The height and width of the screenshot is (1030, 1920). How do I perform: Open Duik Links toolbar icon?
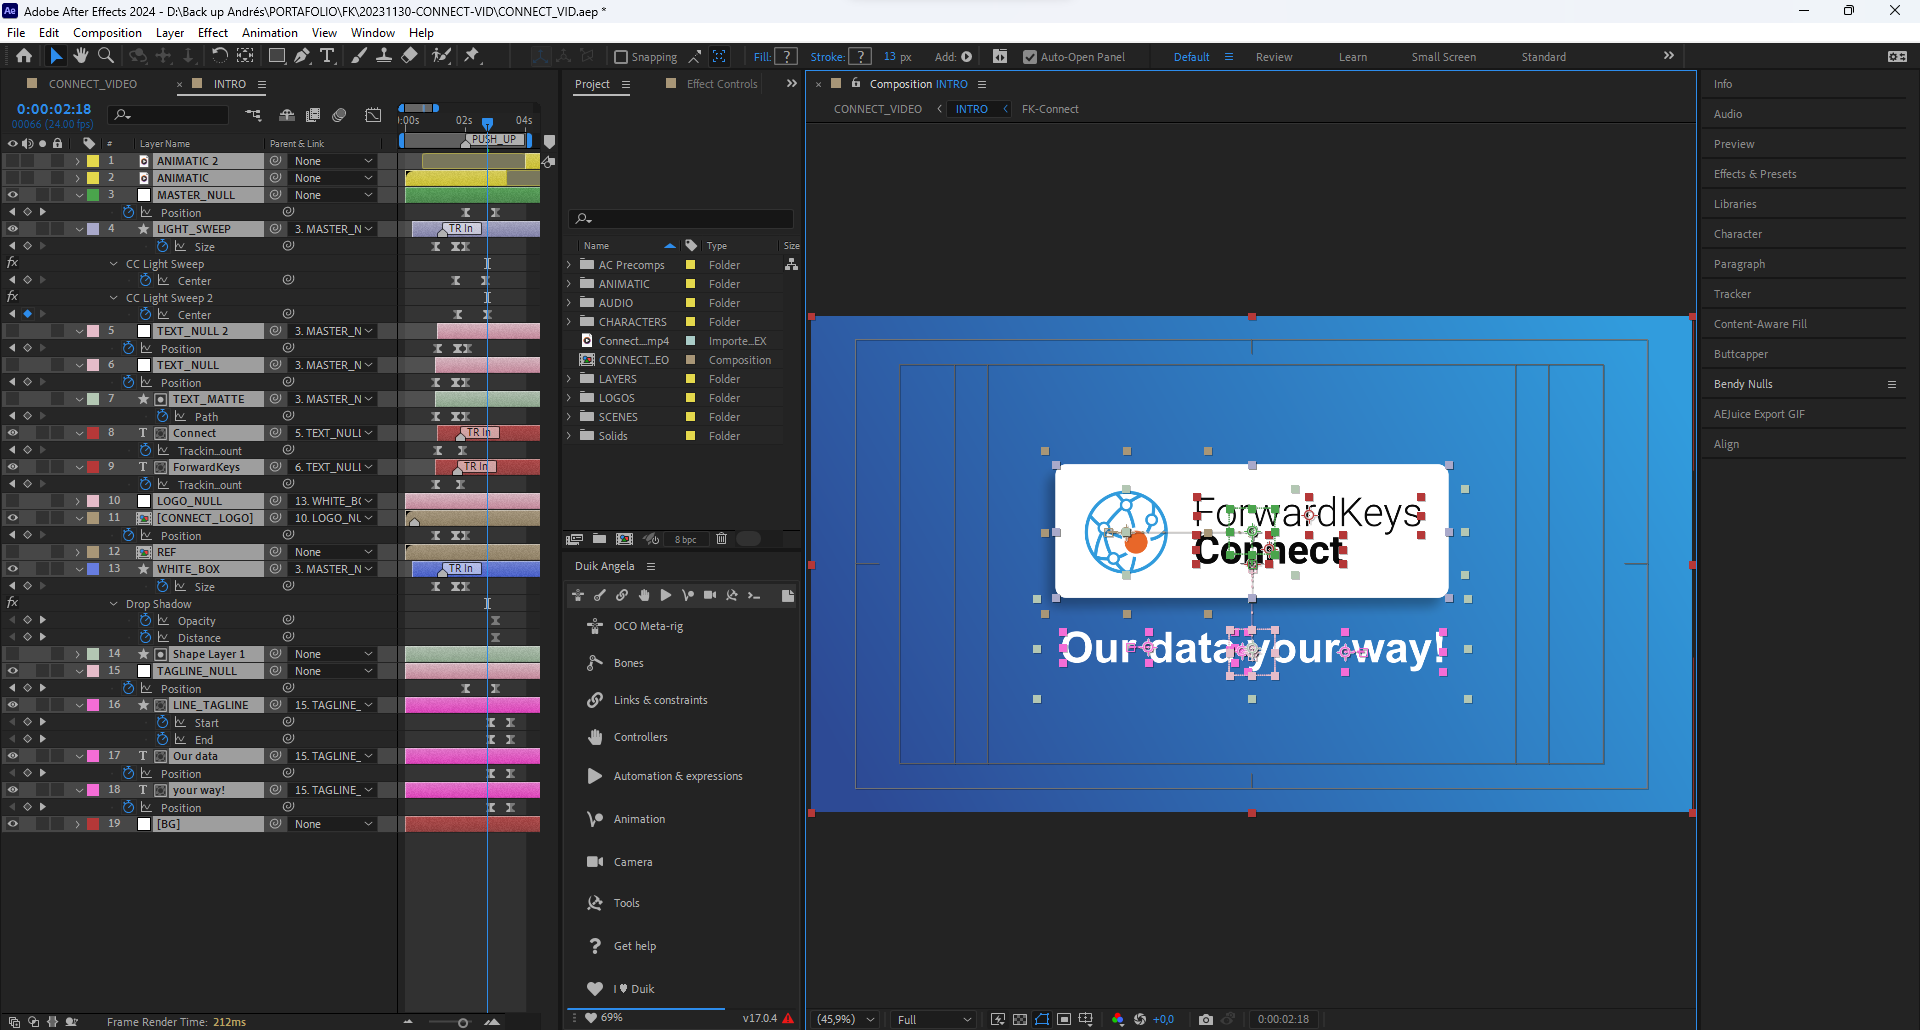coord(622,595)
